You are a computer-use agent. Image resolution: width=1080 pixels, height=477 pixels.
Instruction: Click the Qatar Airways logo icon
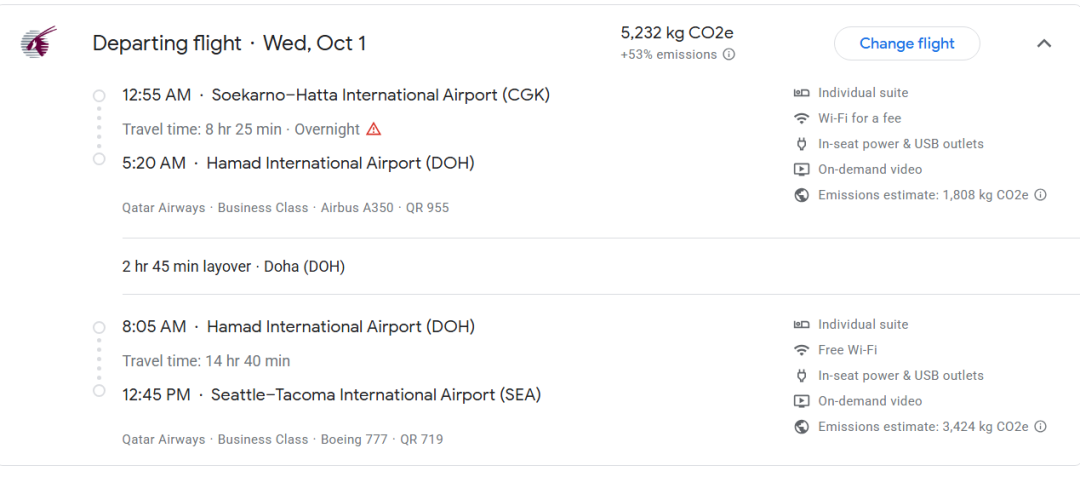pyautogui.click(x=39, y=42)
